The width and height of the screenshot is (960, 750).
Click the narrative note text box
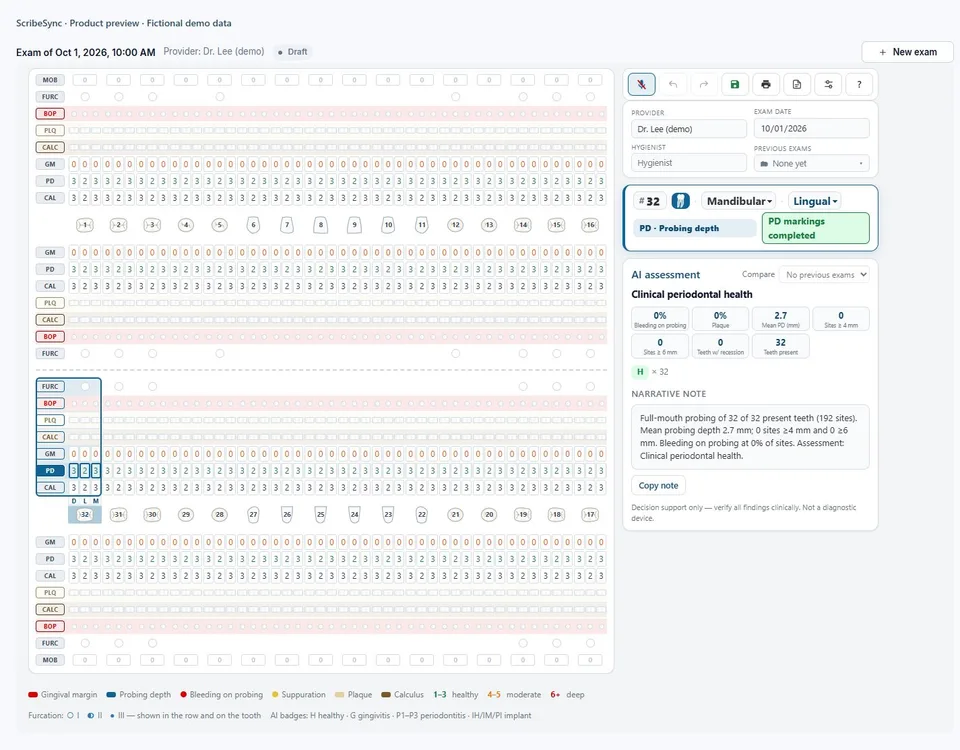pos(750,437)
